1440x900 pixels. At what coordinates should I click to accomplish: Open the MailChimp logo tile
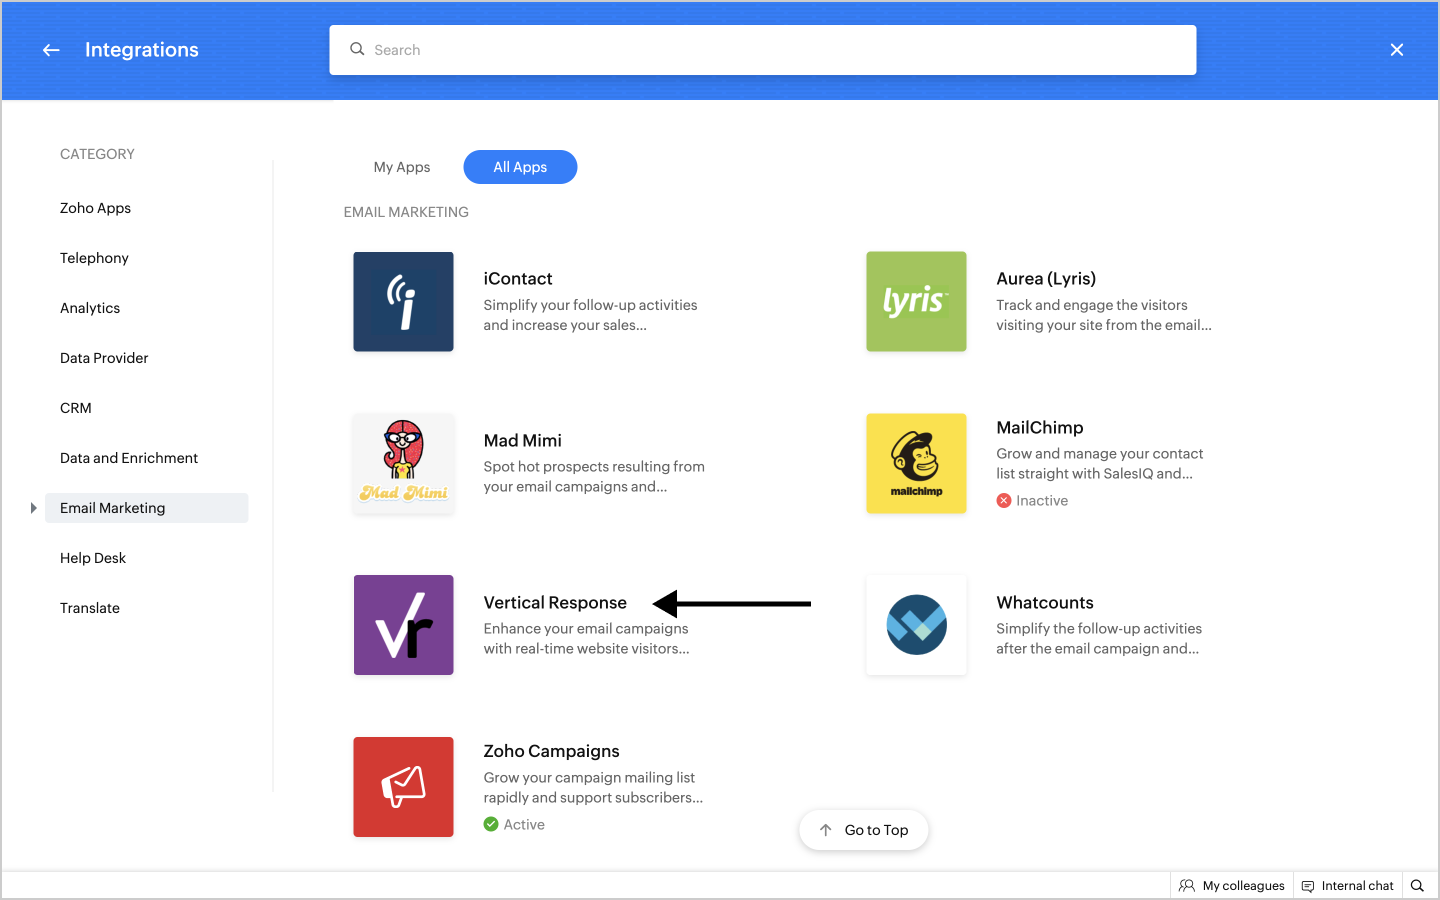tap(916, 463)
